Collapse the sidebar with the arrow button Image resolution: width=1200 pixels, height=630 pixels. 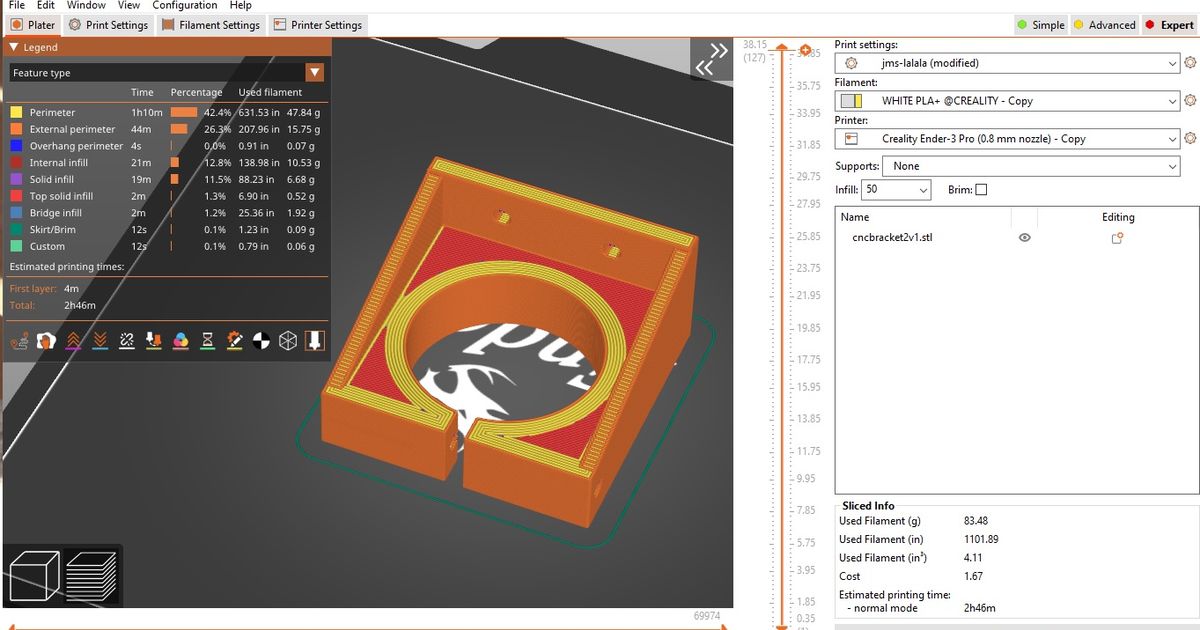click(712, 57)
